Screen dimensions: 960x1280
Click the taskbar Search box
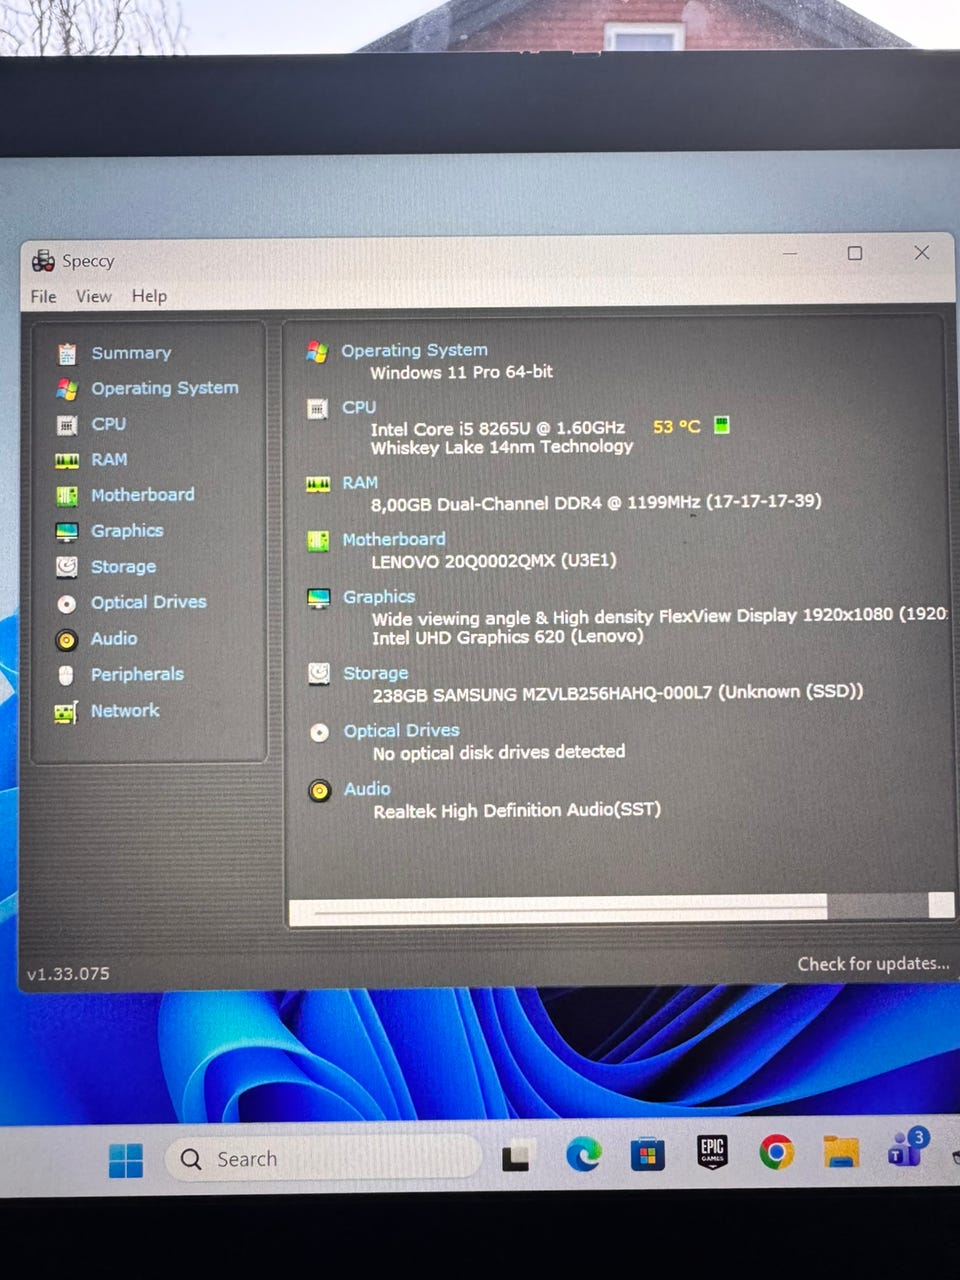(322, 1159)
